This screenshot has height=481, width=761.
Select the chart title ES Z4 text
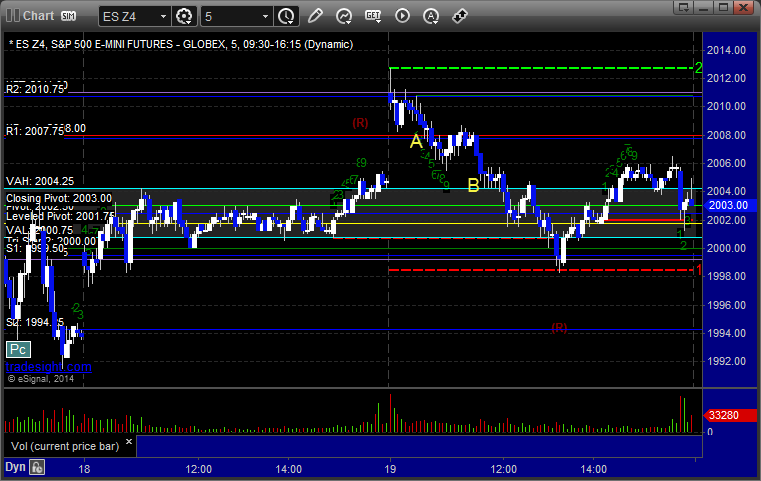click(x=181, y=44)
